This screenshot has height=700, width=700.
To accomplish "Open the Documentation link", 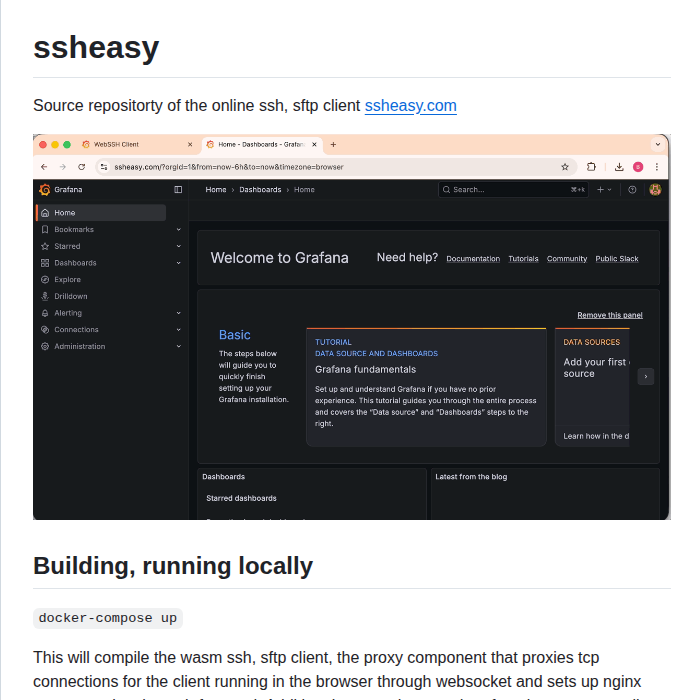I will [473, 259].
